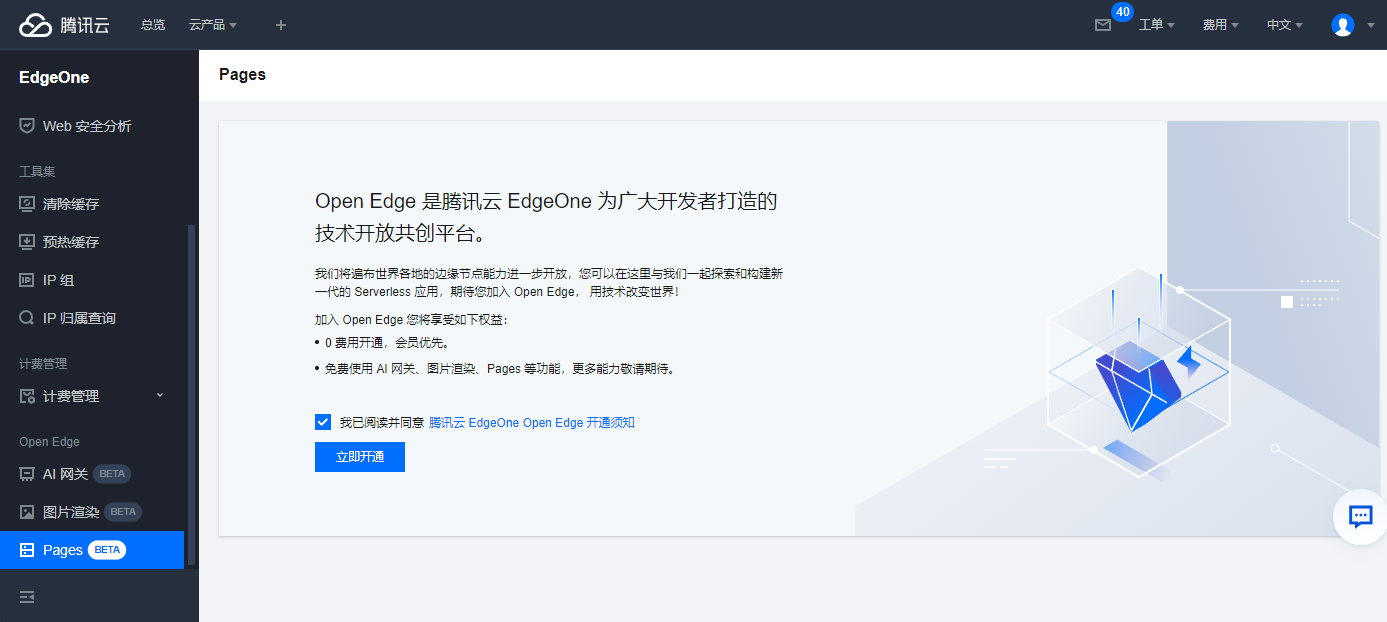1387x622 pixels.
Task: Click the 立即开通 activation button
Action: 359,457
